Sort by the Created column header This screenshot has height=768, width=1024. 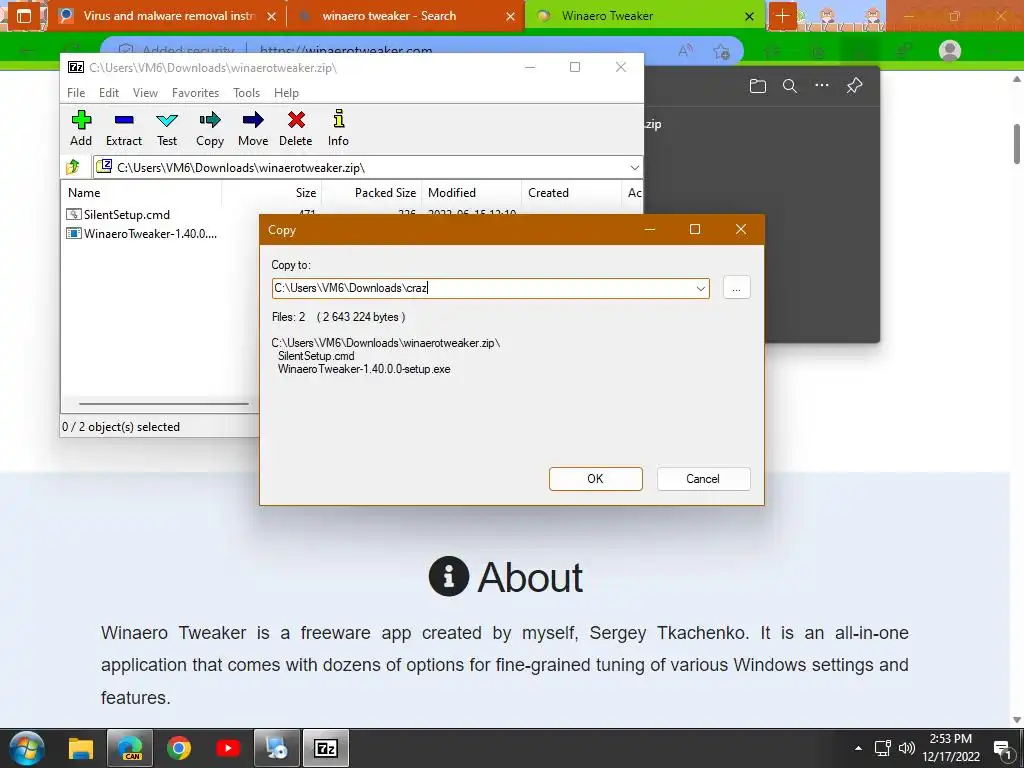(x=572, y=193)
